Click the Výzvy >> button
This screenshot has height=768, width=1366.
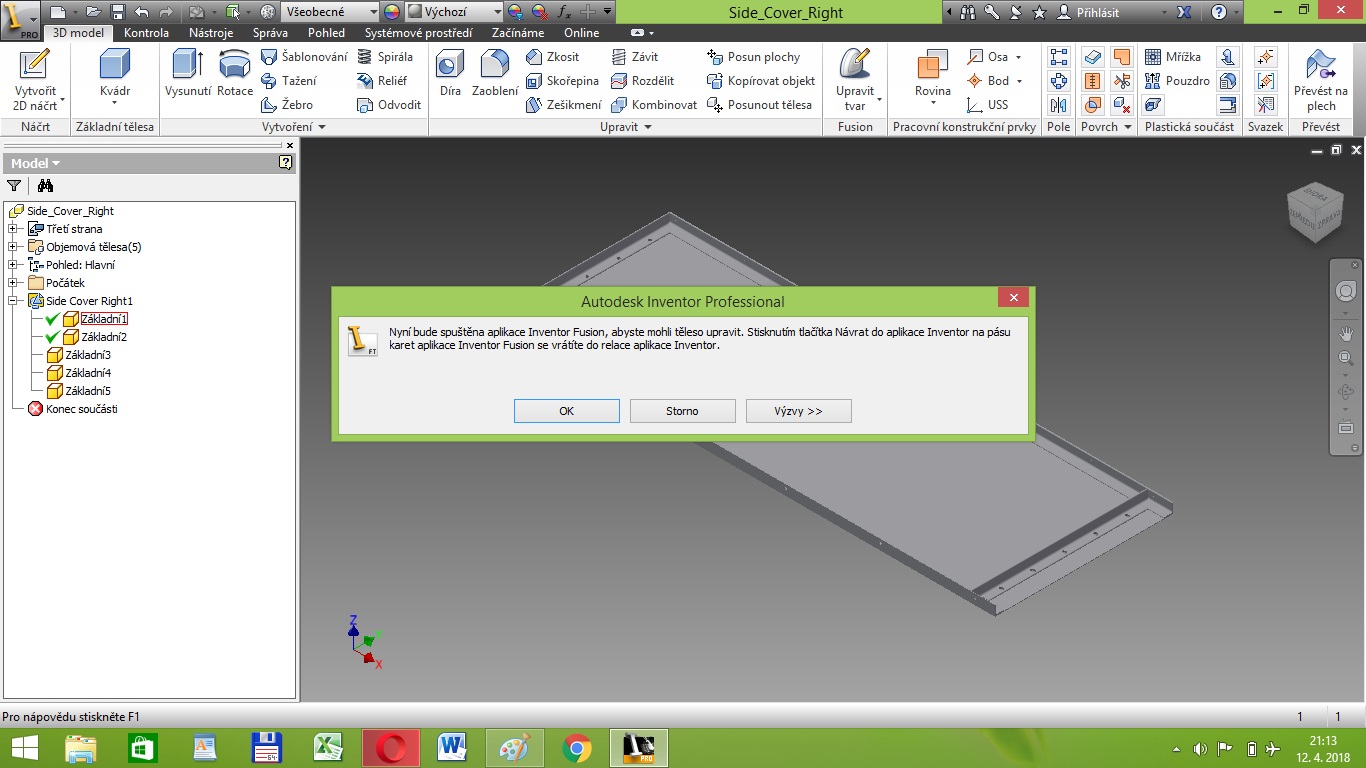point(798,411)
